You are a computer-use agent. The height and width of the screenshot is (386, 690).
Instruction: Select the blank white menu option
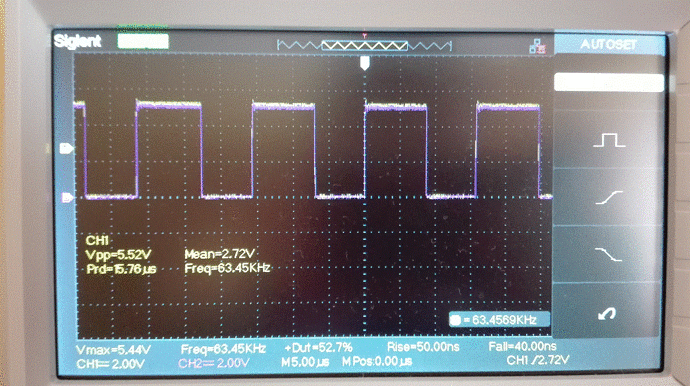click(x=609, y=83)
